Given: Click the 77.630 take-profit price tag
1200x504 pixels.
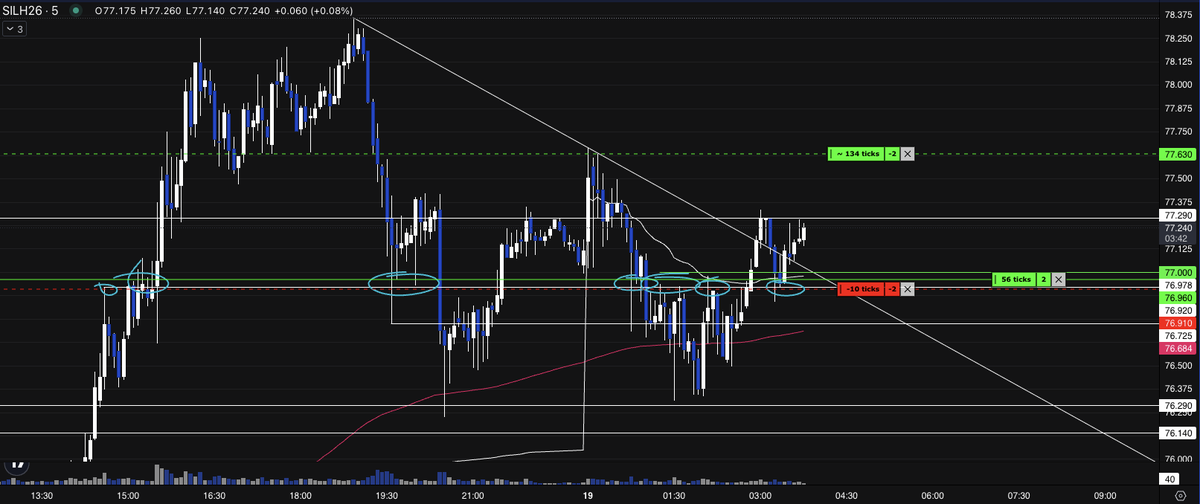Looking at the screenshot, I should (1176, 155).
